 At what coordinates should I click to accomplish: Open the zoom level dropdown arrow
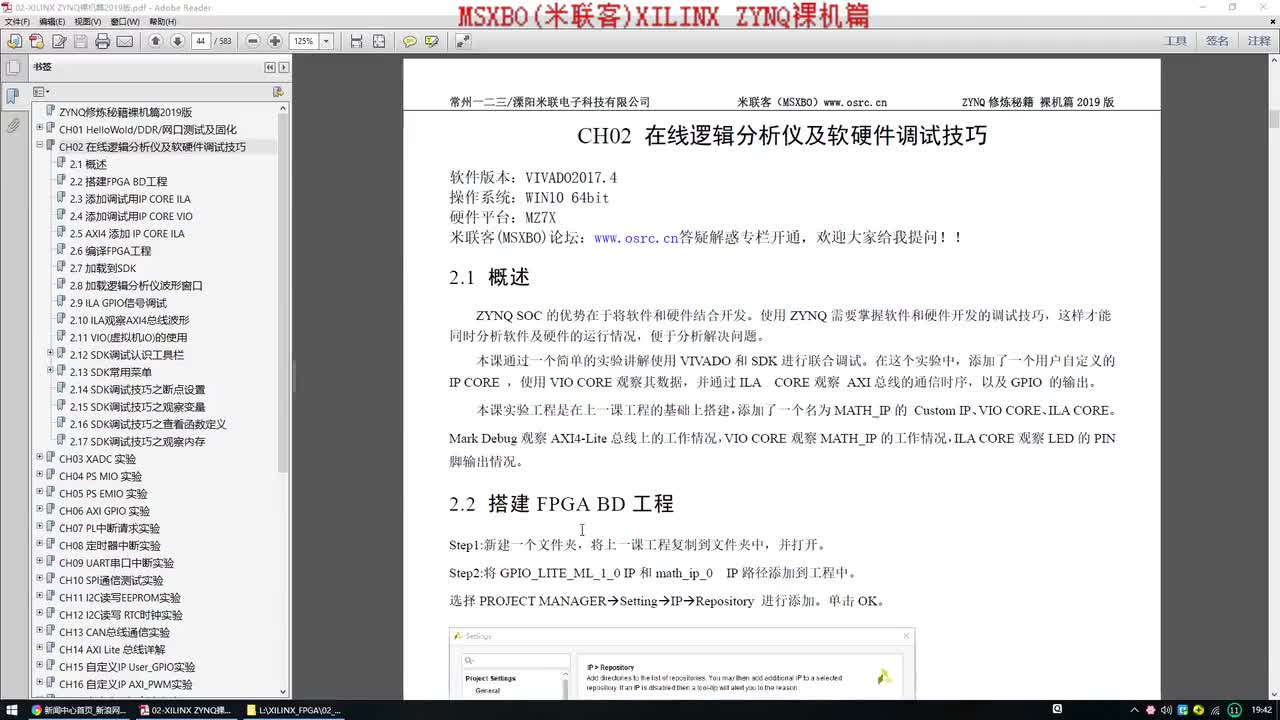tap(326, 41)
